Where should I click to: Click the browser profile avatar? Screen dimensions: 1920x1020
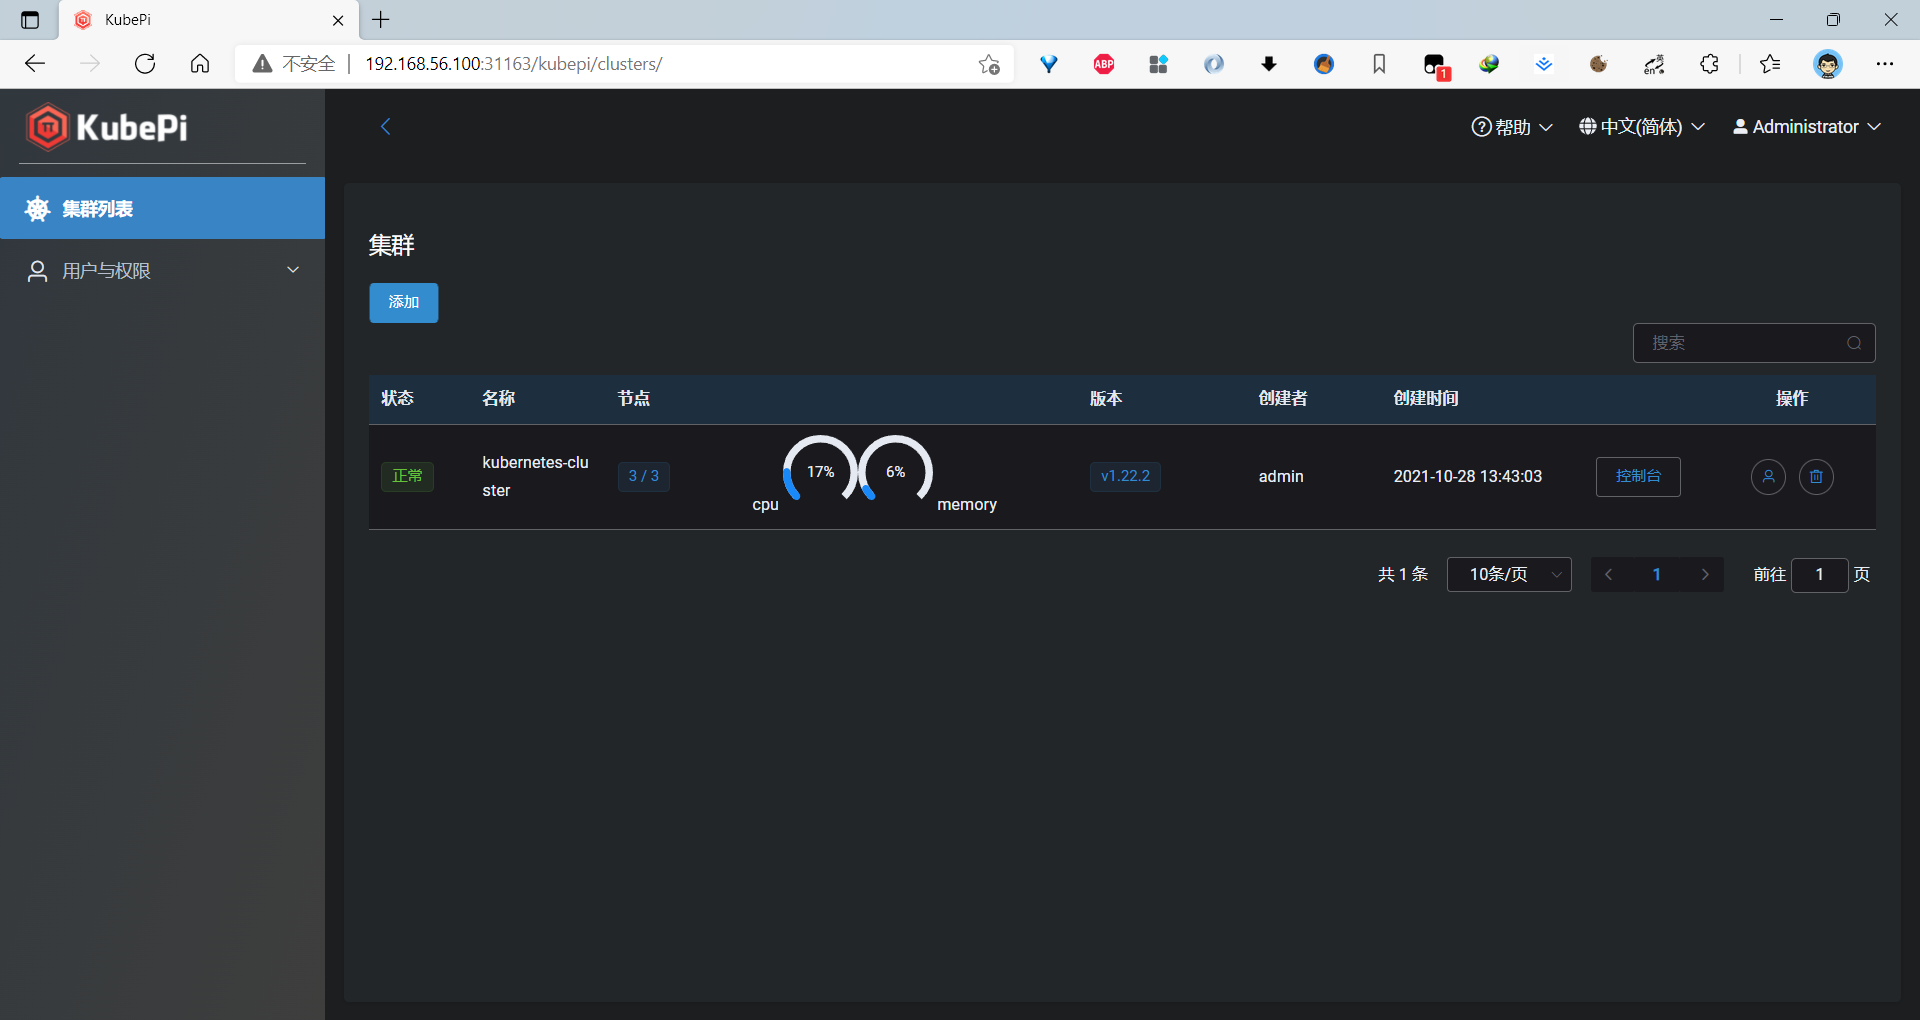click(x=1828, y=64)
